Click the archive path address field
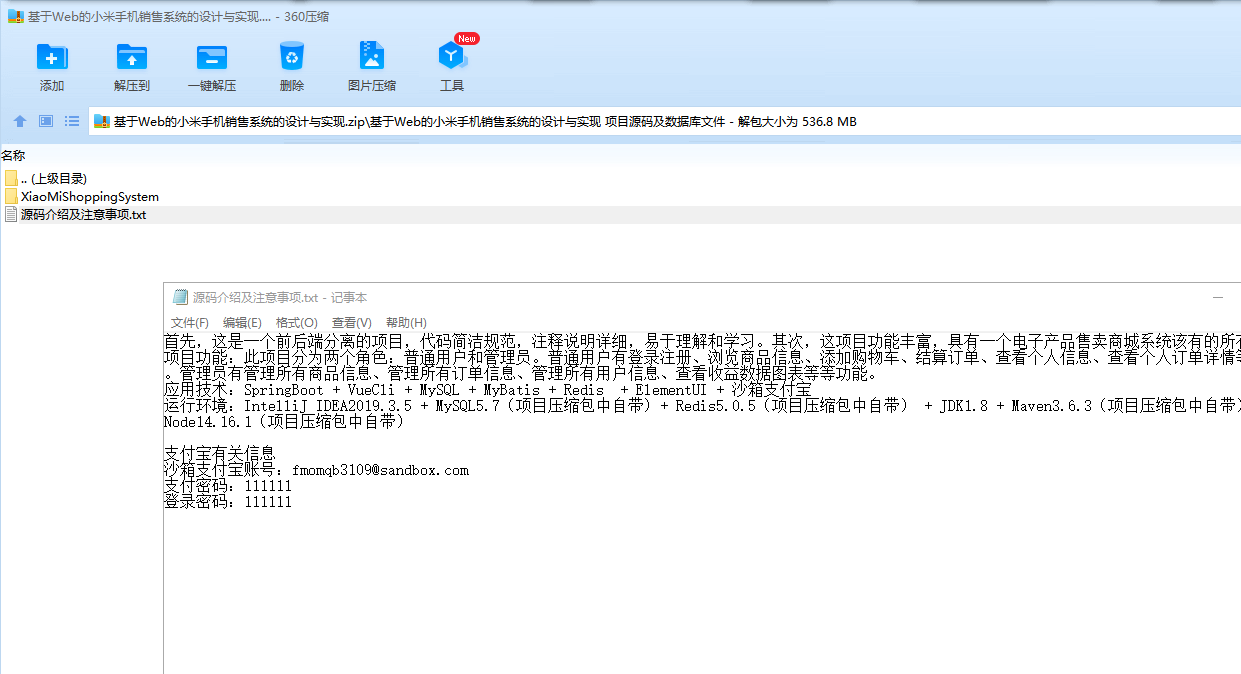The image size is (1241, 674). coord(664,122)
